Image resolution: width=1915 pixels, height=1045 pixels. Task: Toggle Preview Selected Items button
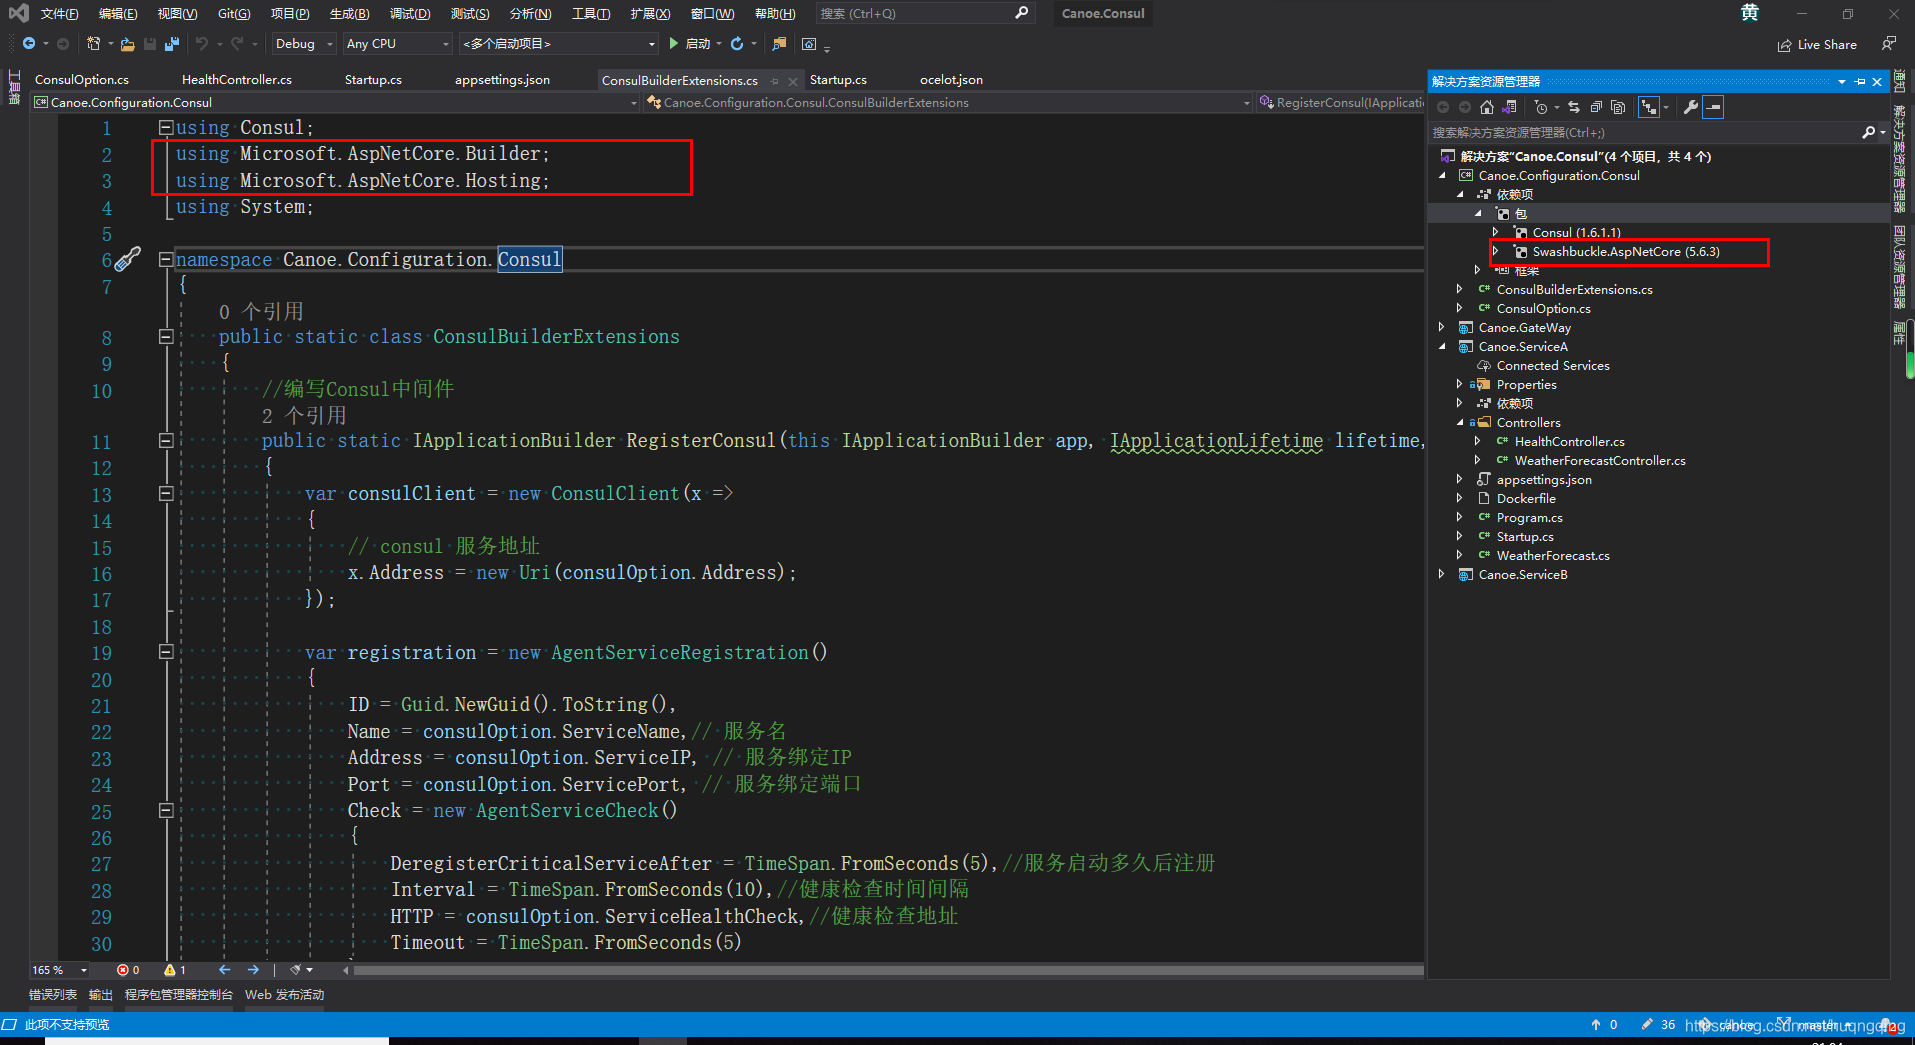1713,107
